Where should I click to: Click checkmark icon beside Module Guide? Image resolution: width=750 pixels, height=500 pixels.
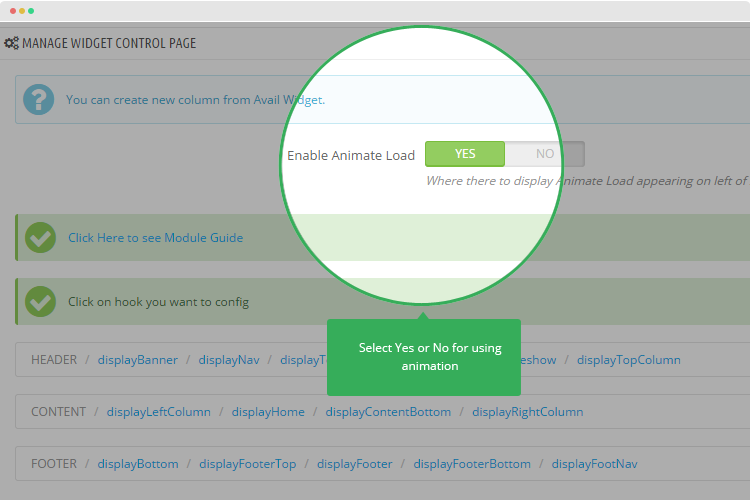40,238
